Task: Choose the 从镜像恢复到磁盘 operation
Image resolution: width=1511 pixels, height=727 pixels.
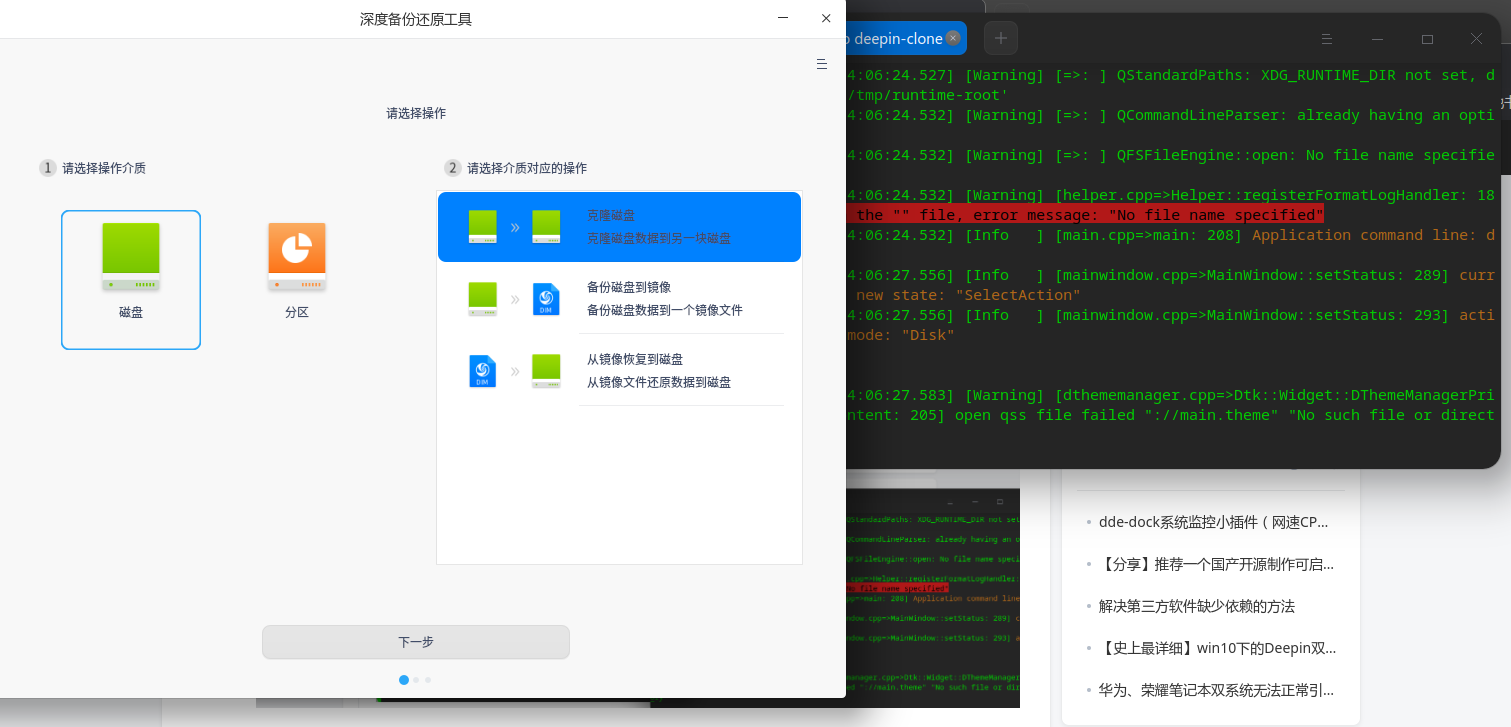Action: (x=620, y=370)
